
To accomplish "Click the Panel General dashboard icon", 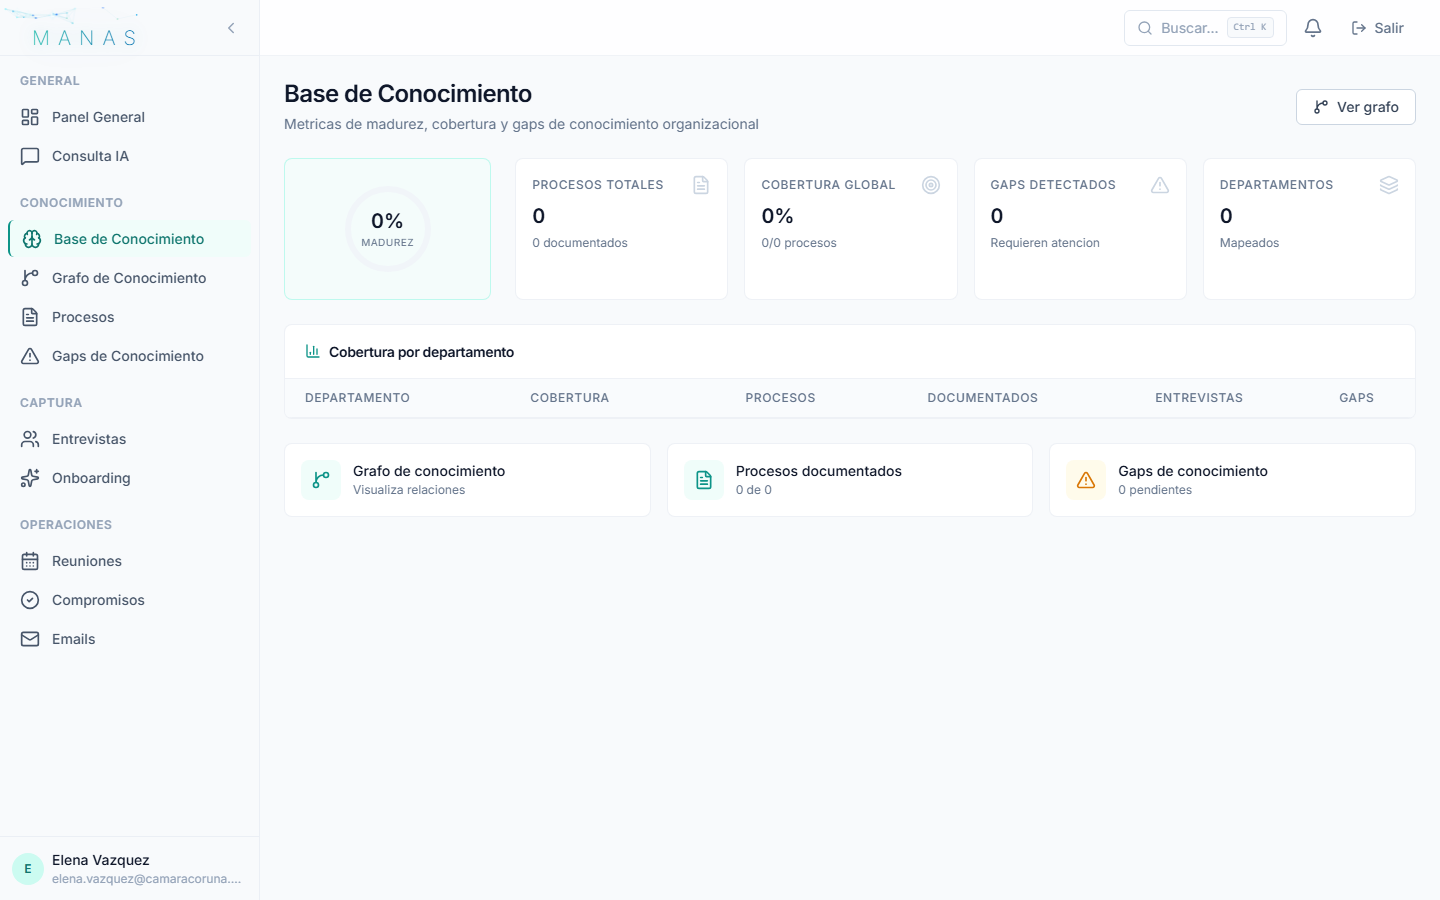I will 30,117.
